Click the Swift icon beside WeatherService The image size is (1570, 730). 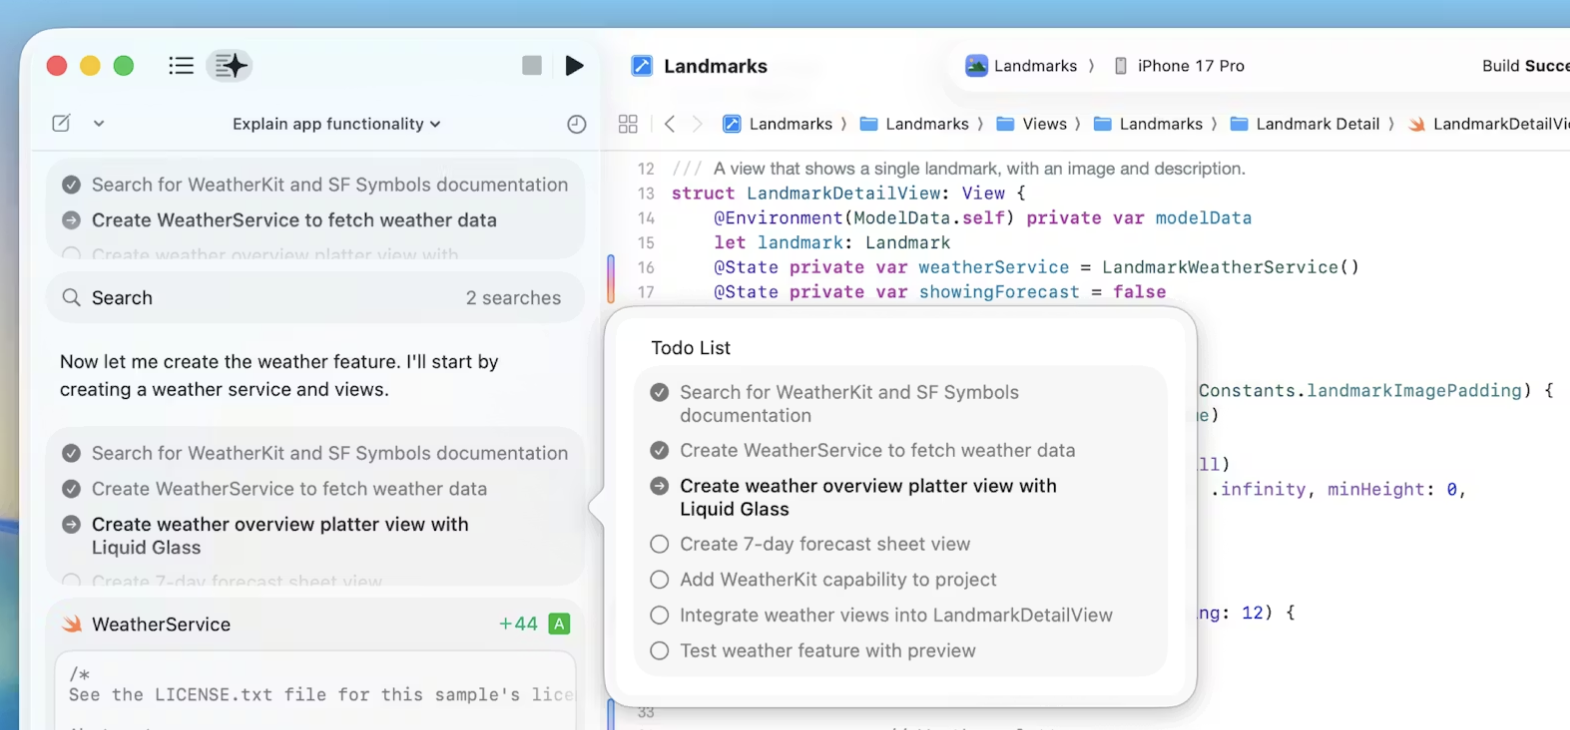coord(72,624)
